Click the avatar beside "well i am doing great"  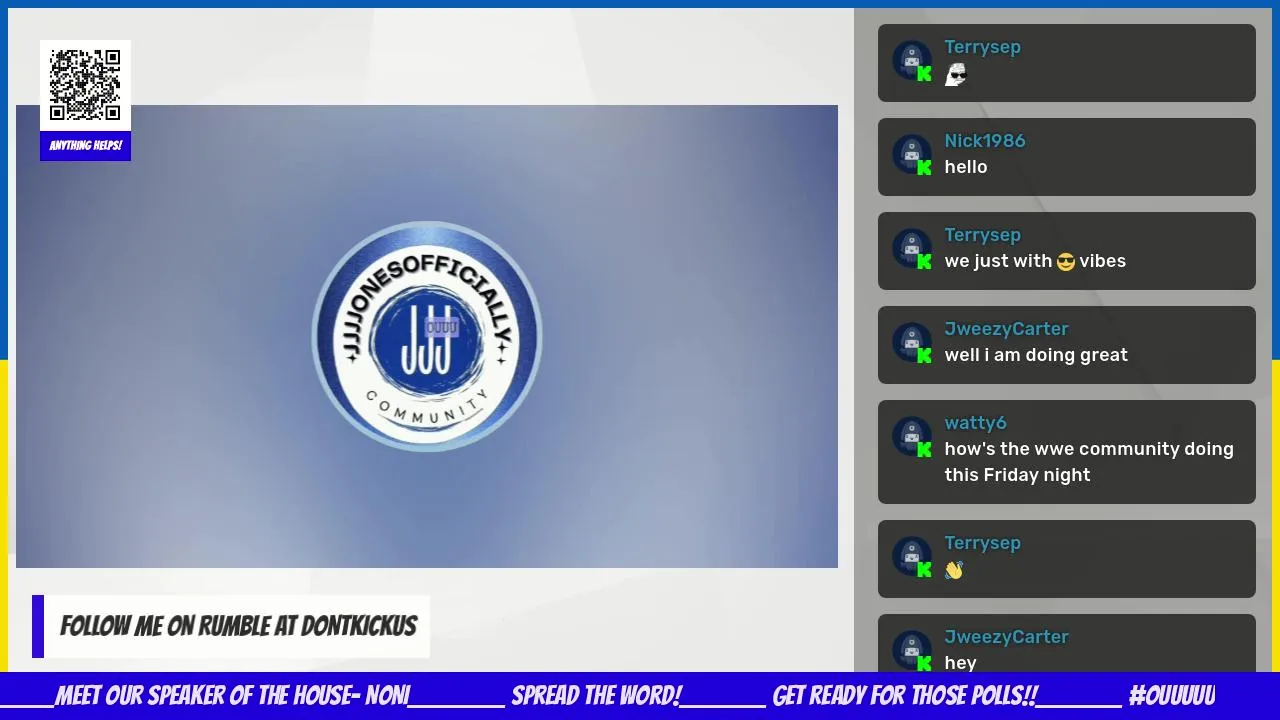point(912,342)
